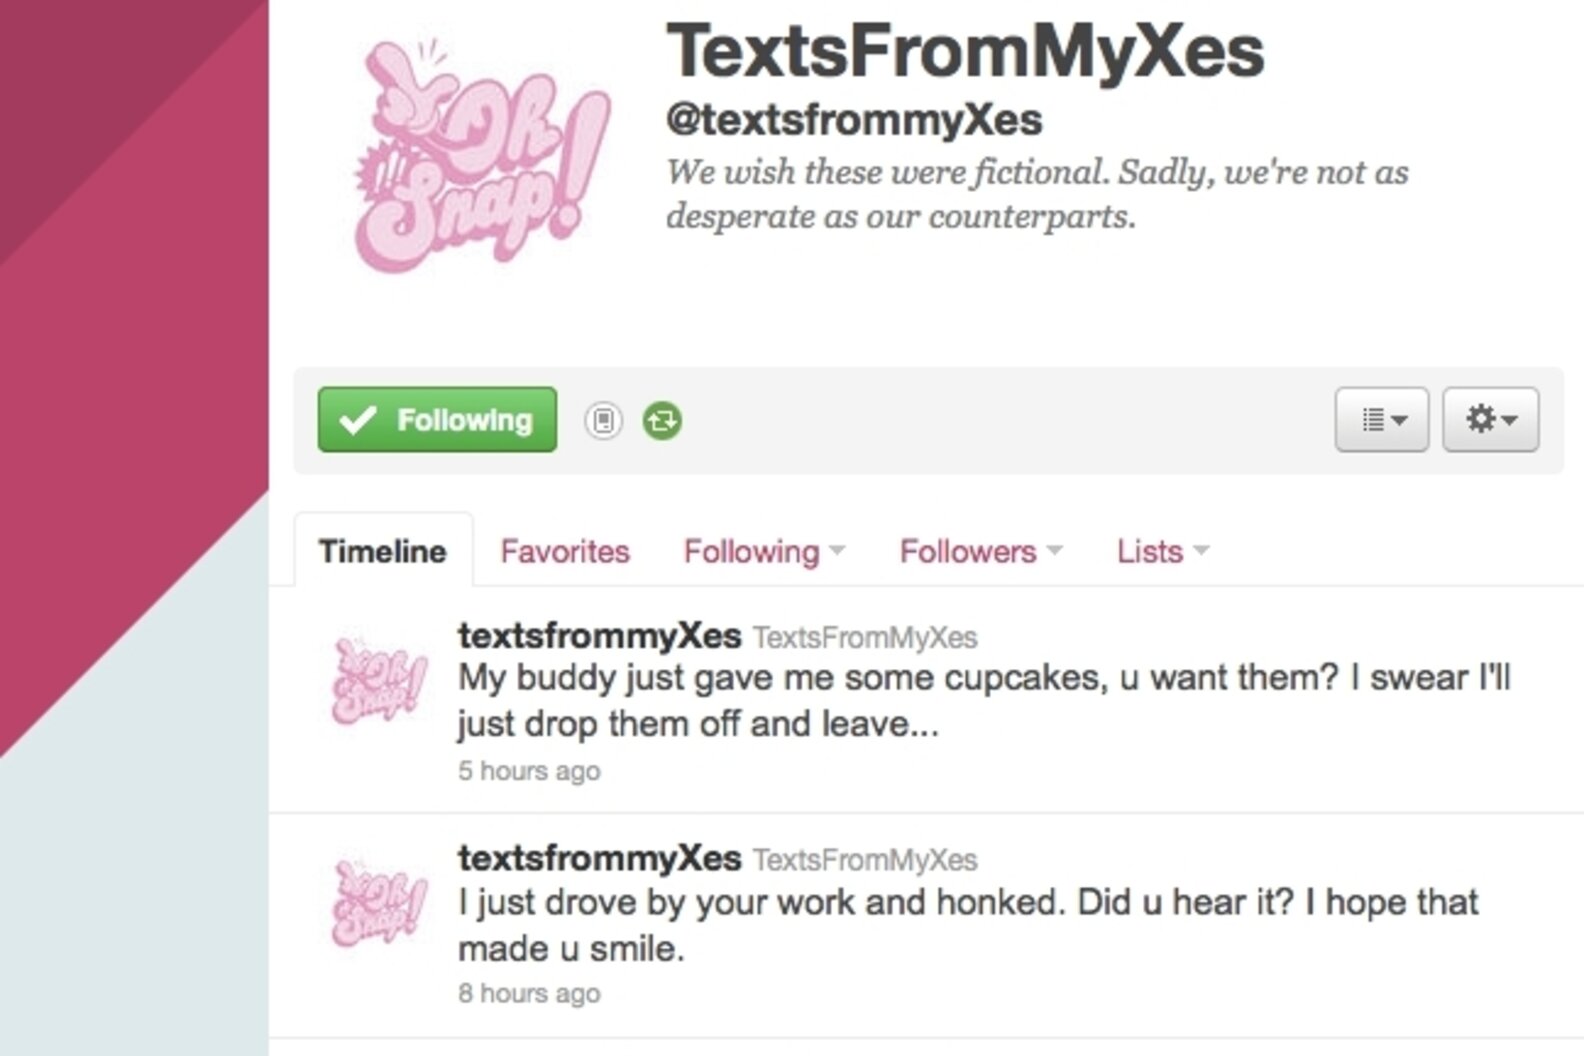Open the gear settings dropdown
Image resolution: width=1584 pixels, height=1056 pixels.
coord(1490,420)
